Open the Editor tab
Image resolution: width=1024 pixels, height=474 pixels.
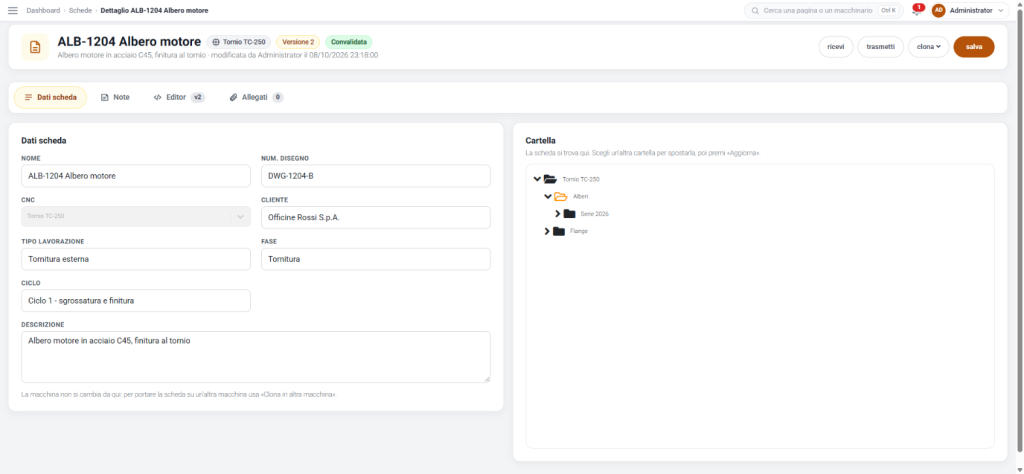click(178, 97)
